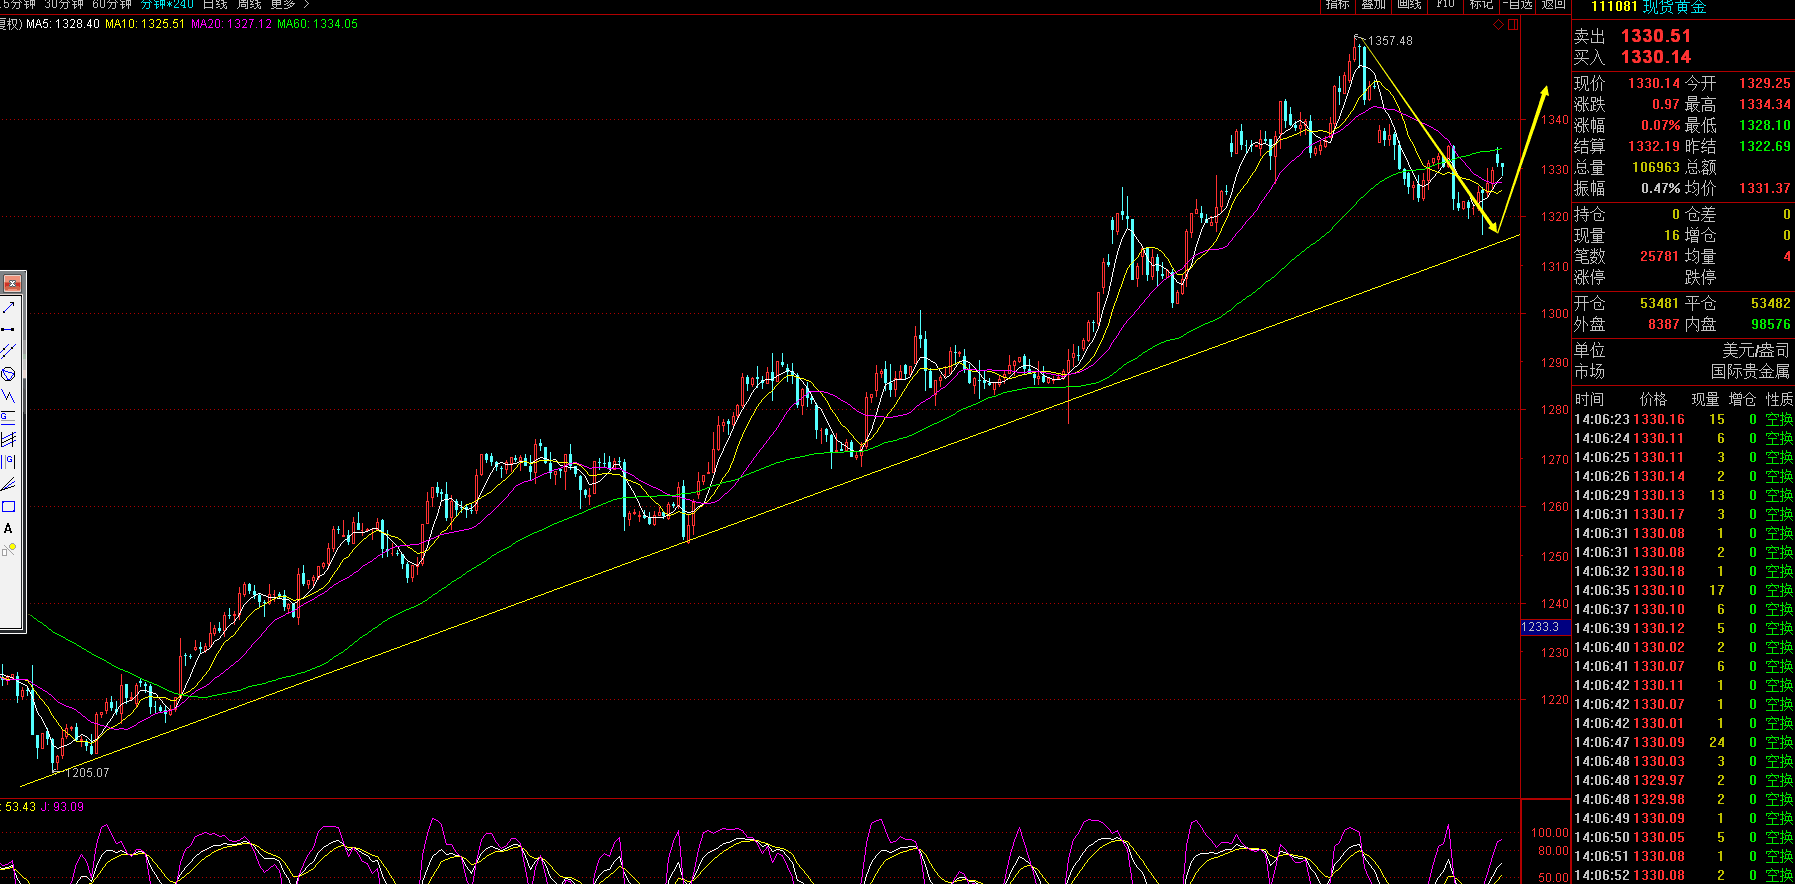Select the fan angle lines tool

9,484
